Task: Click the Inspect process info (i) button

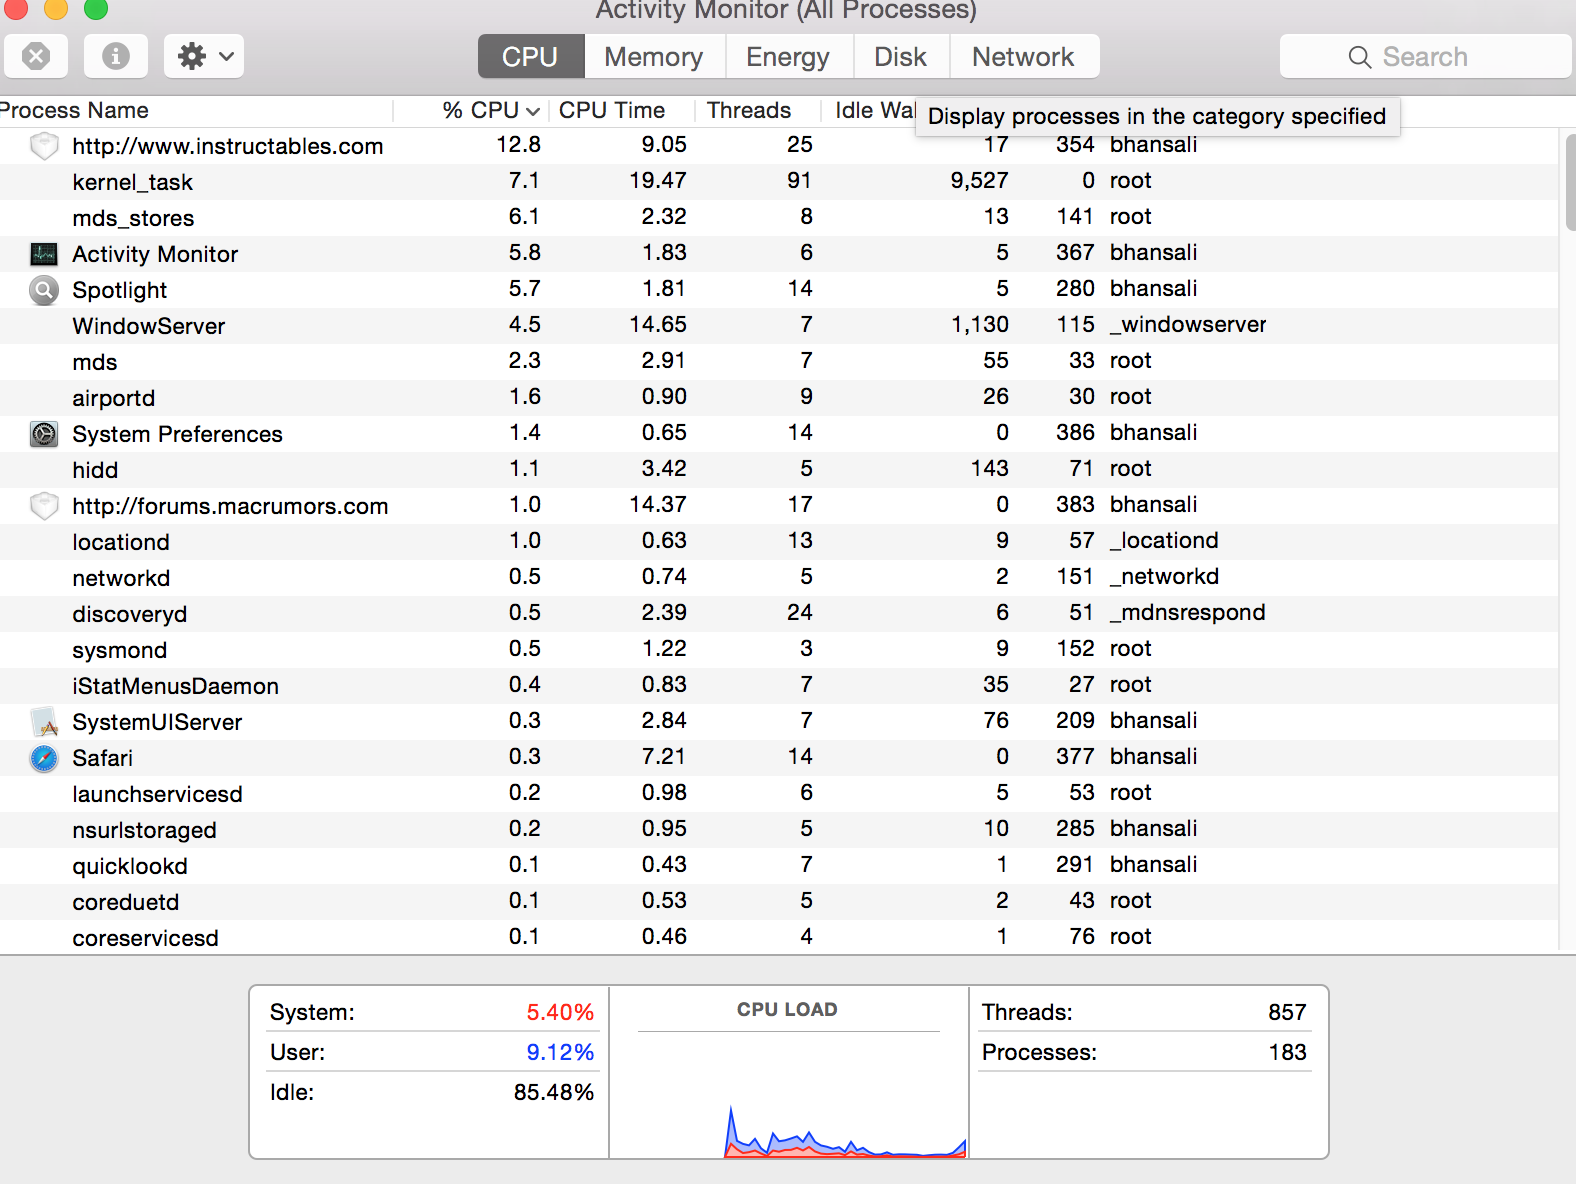Action: pyautogui.click(x=116, y=56)
